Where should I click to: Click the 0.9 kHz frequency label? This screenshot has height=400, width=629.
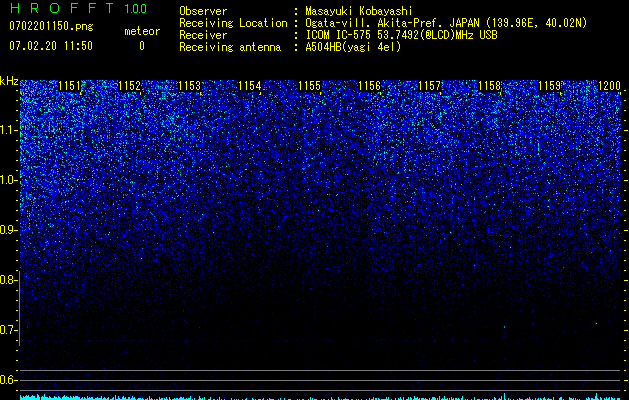[7, 230]
